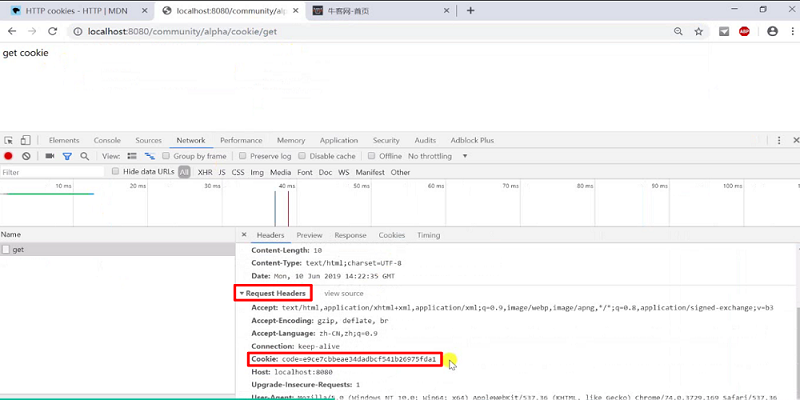Open the Audits panel
Image resolution: width=800 pixels, height=400 pixels.
[x=425, y=140]
